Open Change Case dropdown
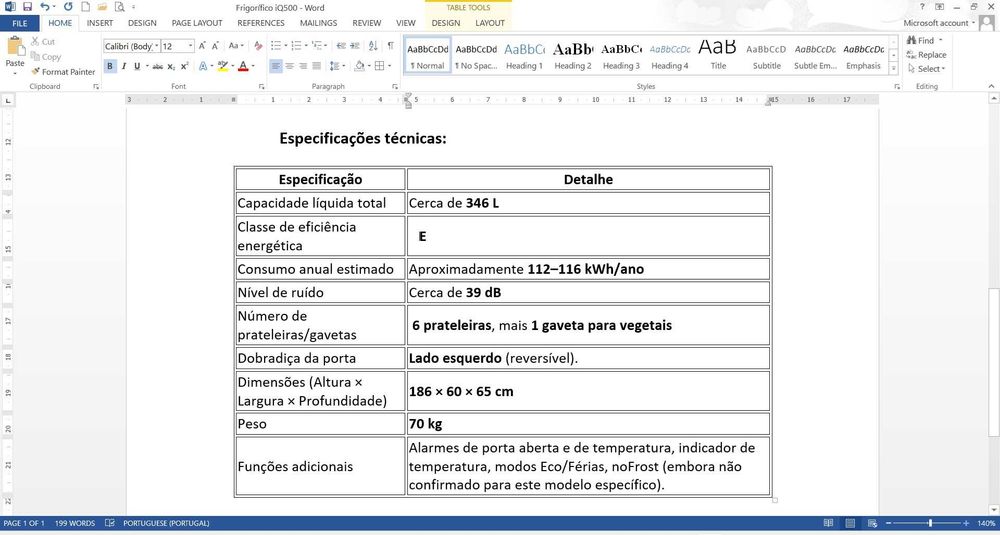Screen dimensions: 1000x535 pos(236,46)
